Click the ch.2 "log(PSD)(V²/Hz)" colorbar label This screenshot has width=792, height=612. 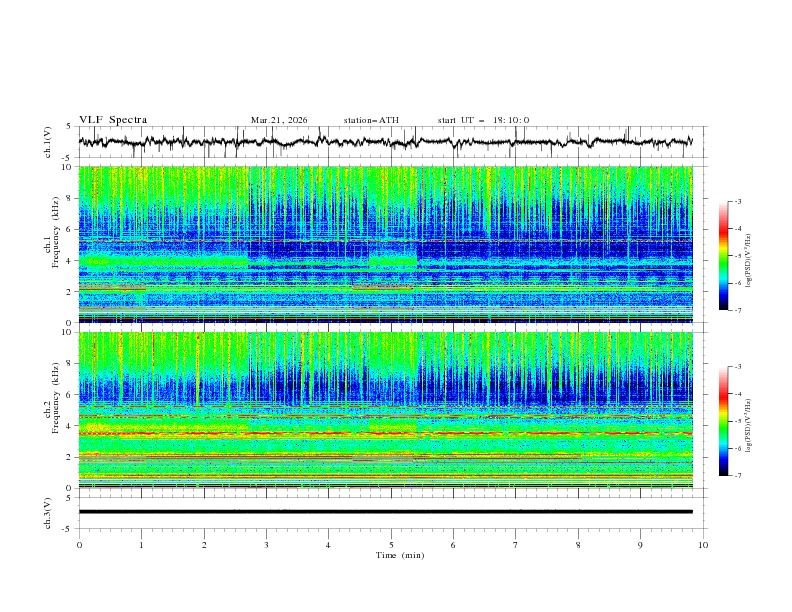749,426
